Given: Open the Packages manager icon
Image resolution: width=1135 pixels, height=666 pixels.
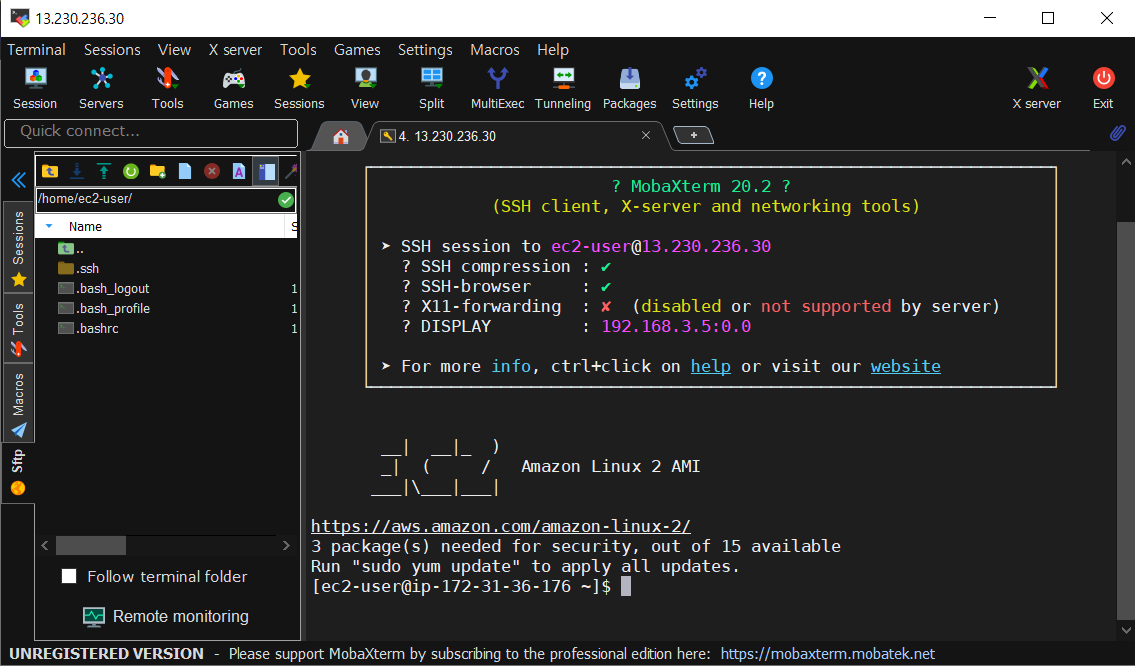Looking at the screenshot, I should (x=629, y=88).
